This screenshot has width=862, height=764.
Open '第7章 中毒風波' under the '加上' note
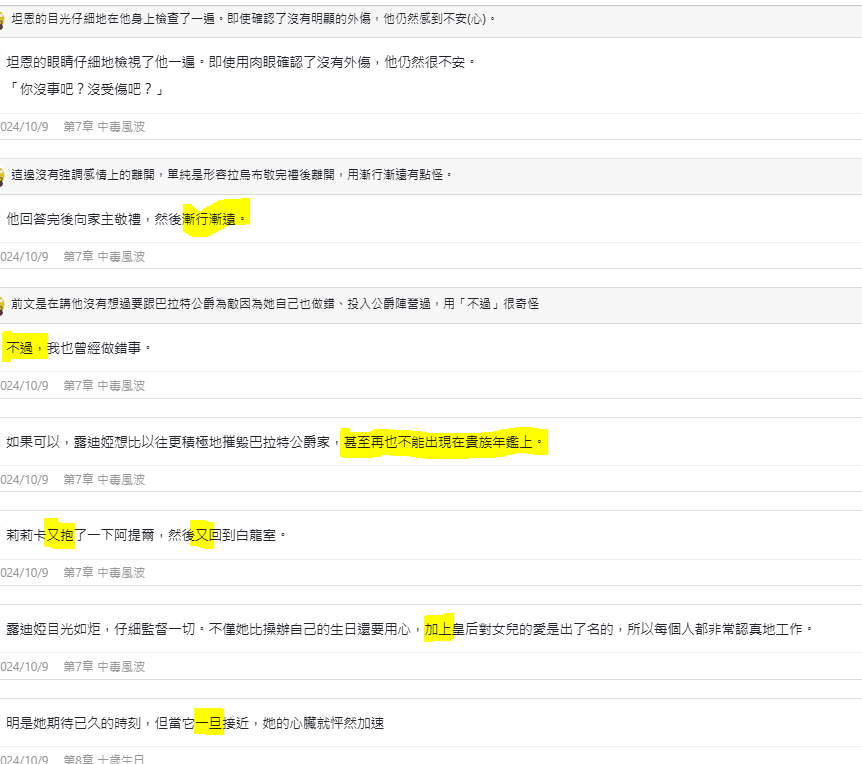(104, 667)
